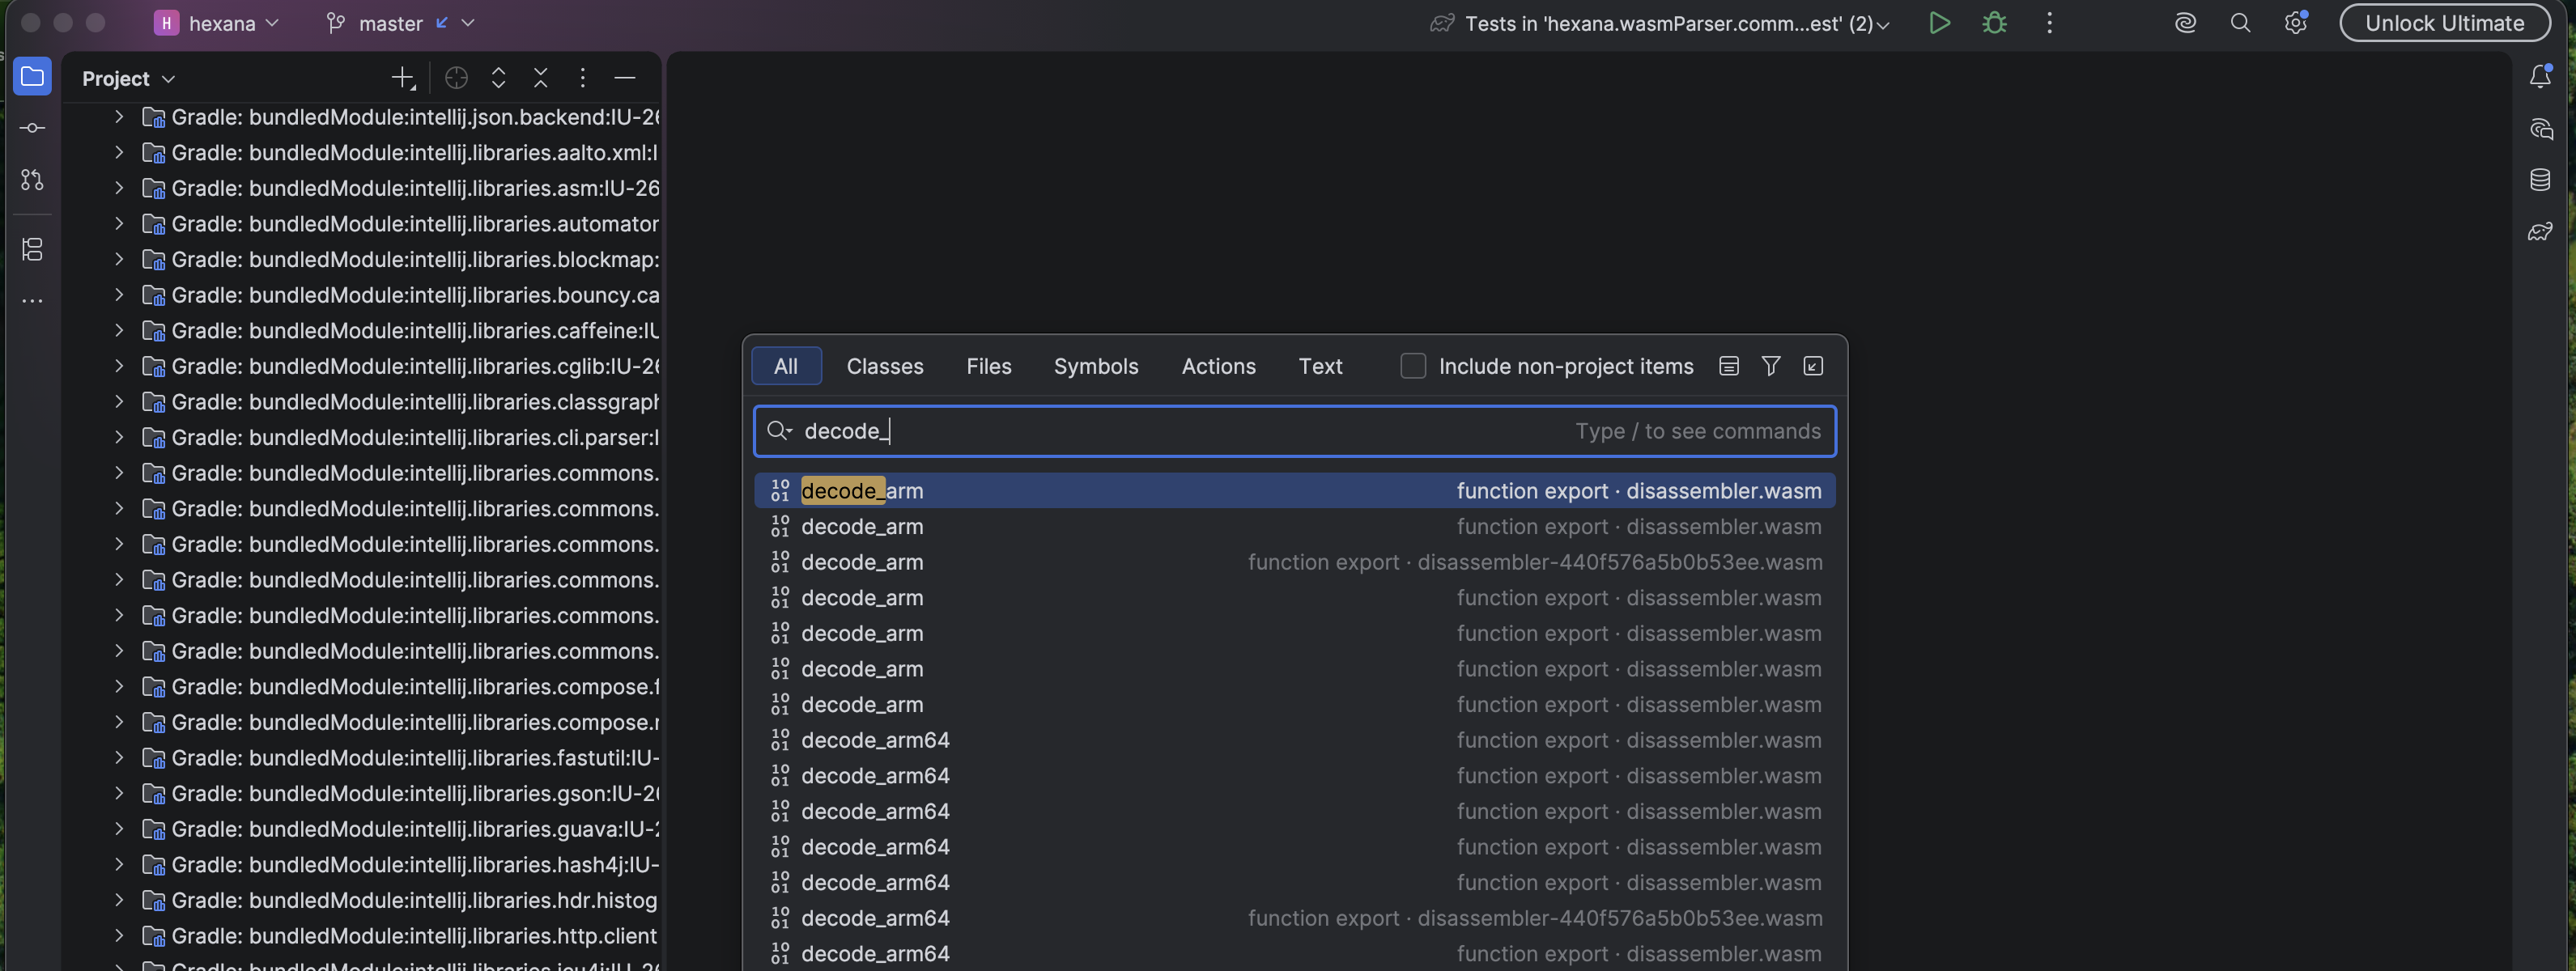Viewport: 2576px width, 971px height.
Task: Debug the selected test configuration
Action: point(1994,23)
